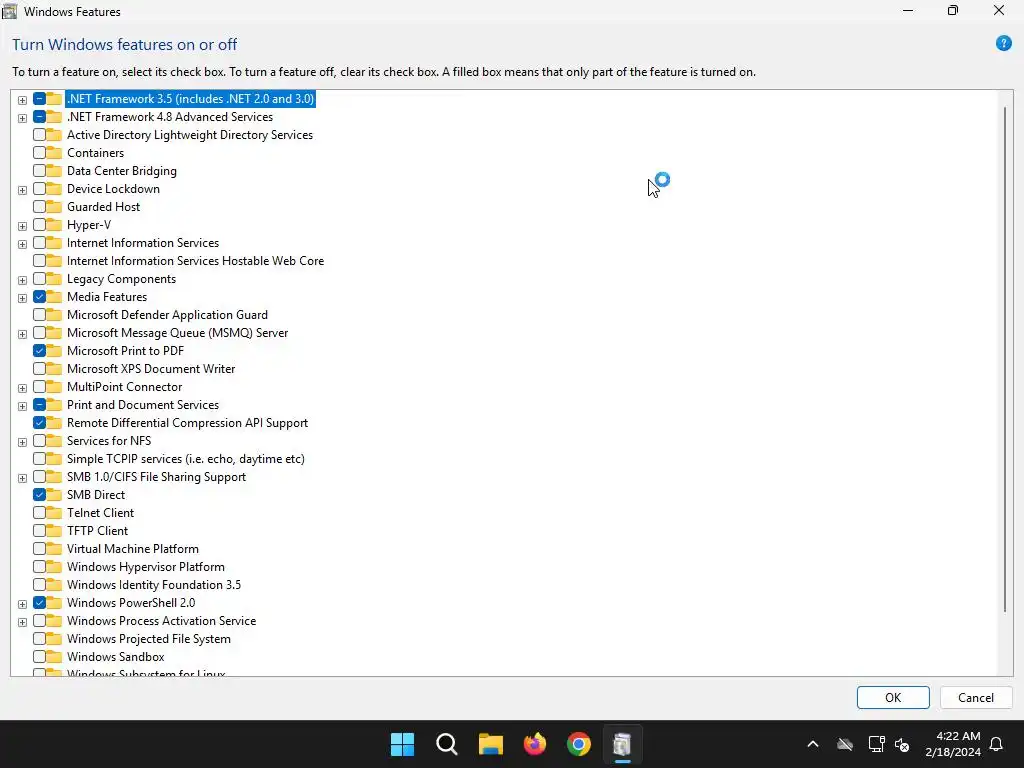Click folder icon beside Services for NFS
The image size is (1024, 768).
(54, 441)
